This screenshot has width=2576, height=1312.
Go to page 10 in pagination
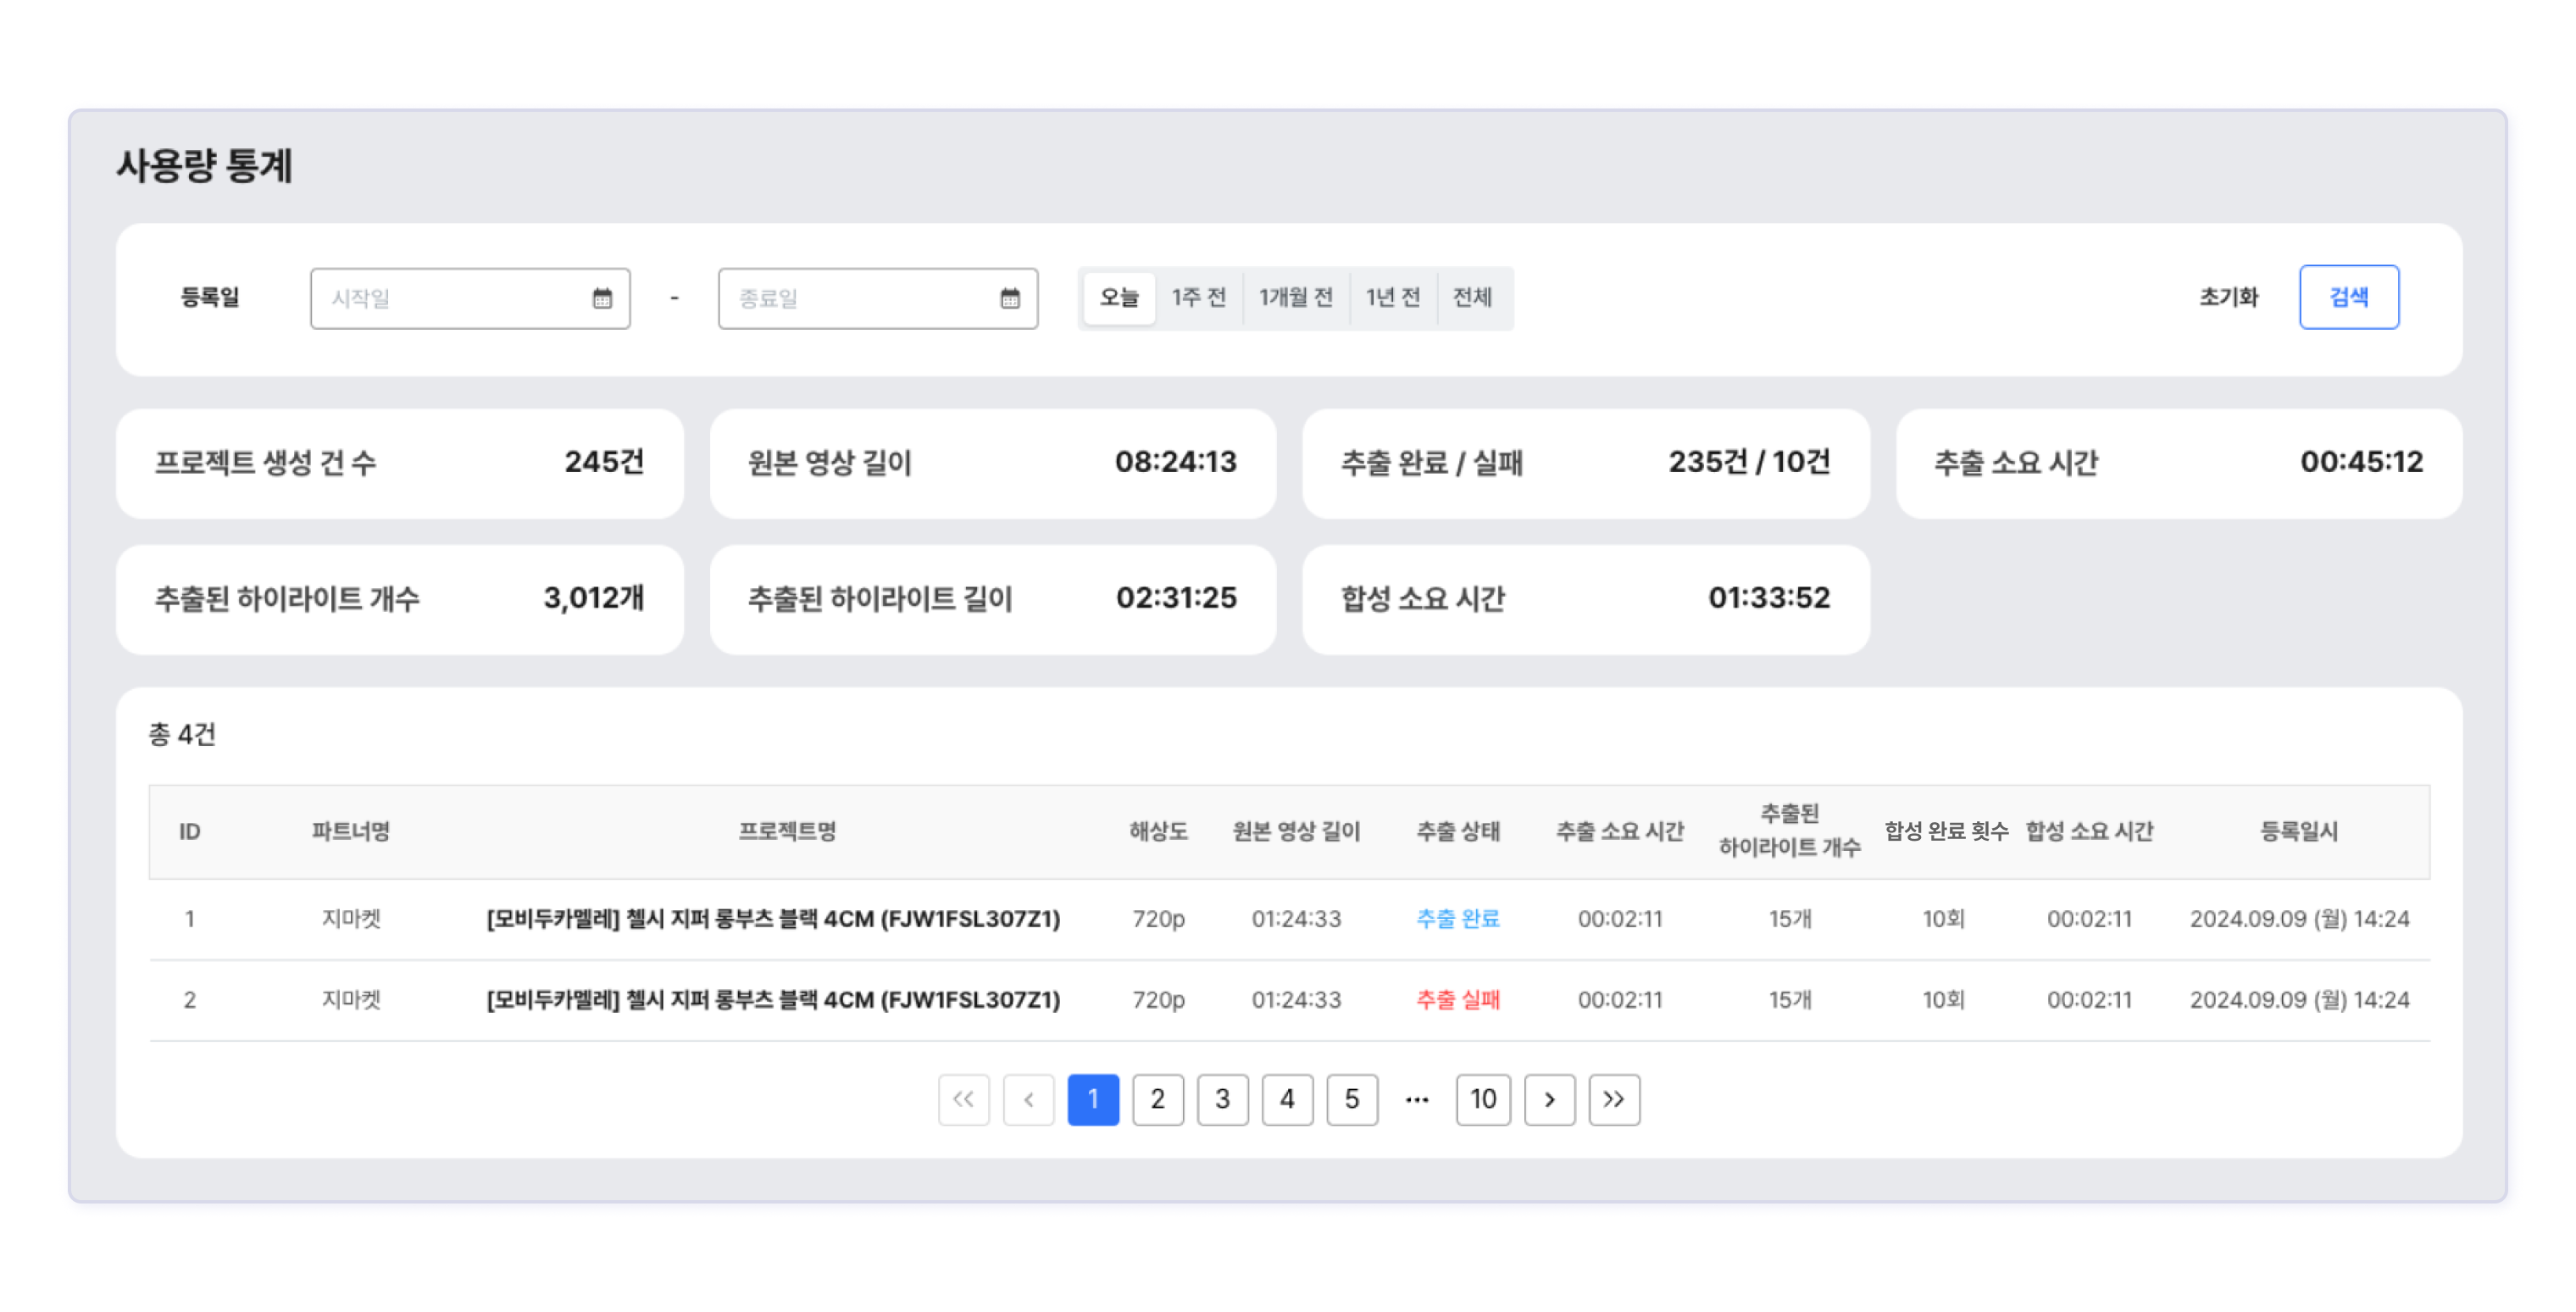(x=1483, y=1099)
